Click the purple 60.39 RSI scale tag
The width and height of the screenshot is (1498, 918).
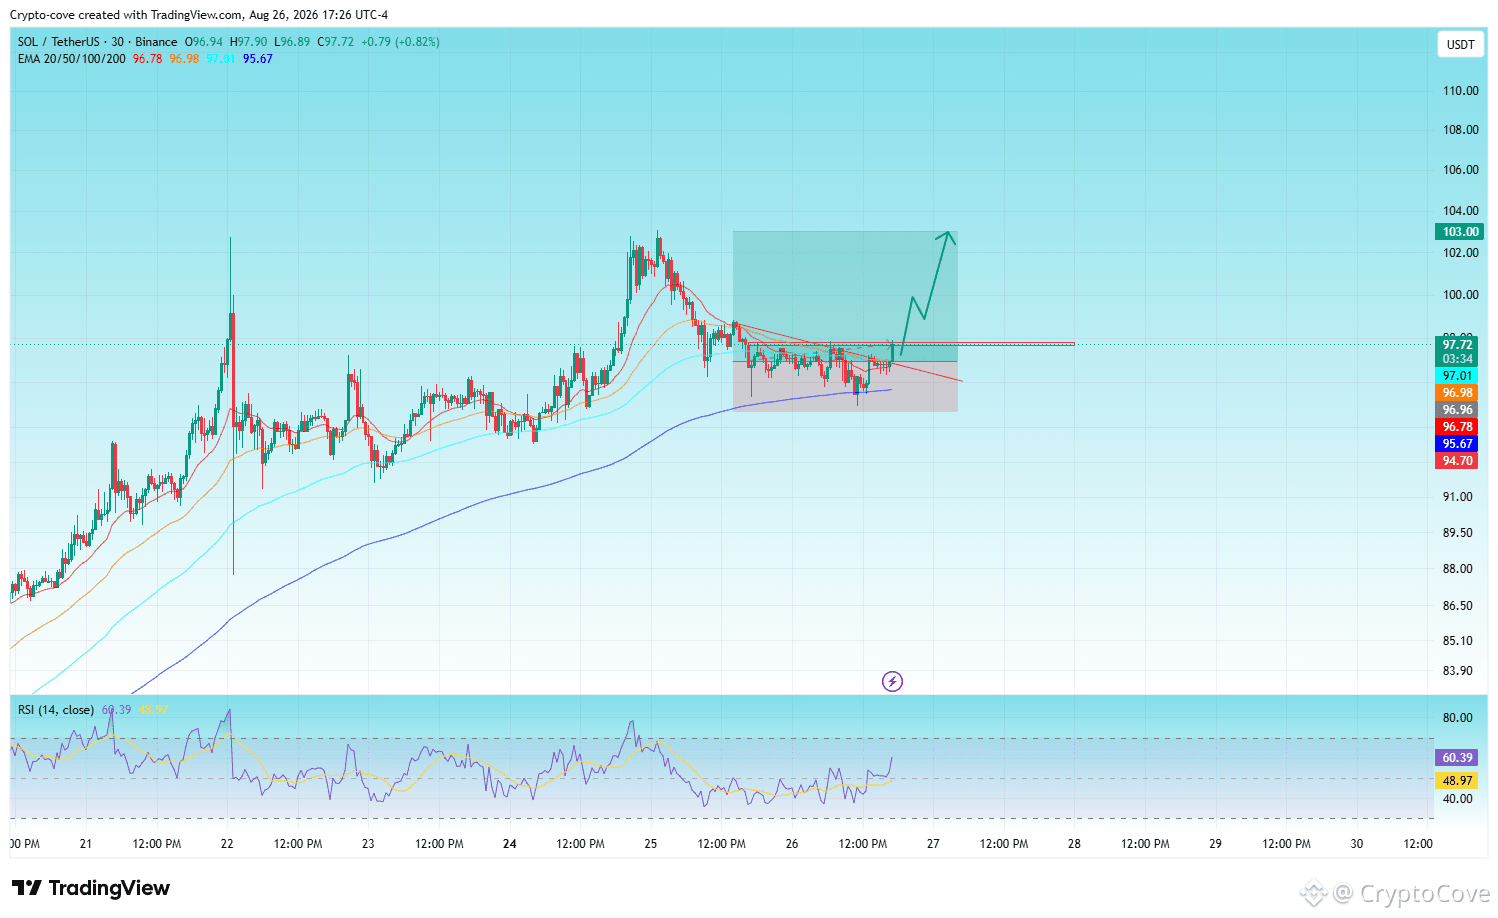(1458, 758)
